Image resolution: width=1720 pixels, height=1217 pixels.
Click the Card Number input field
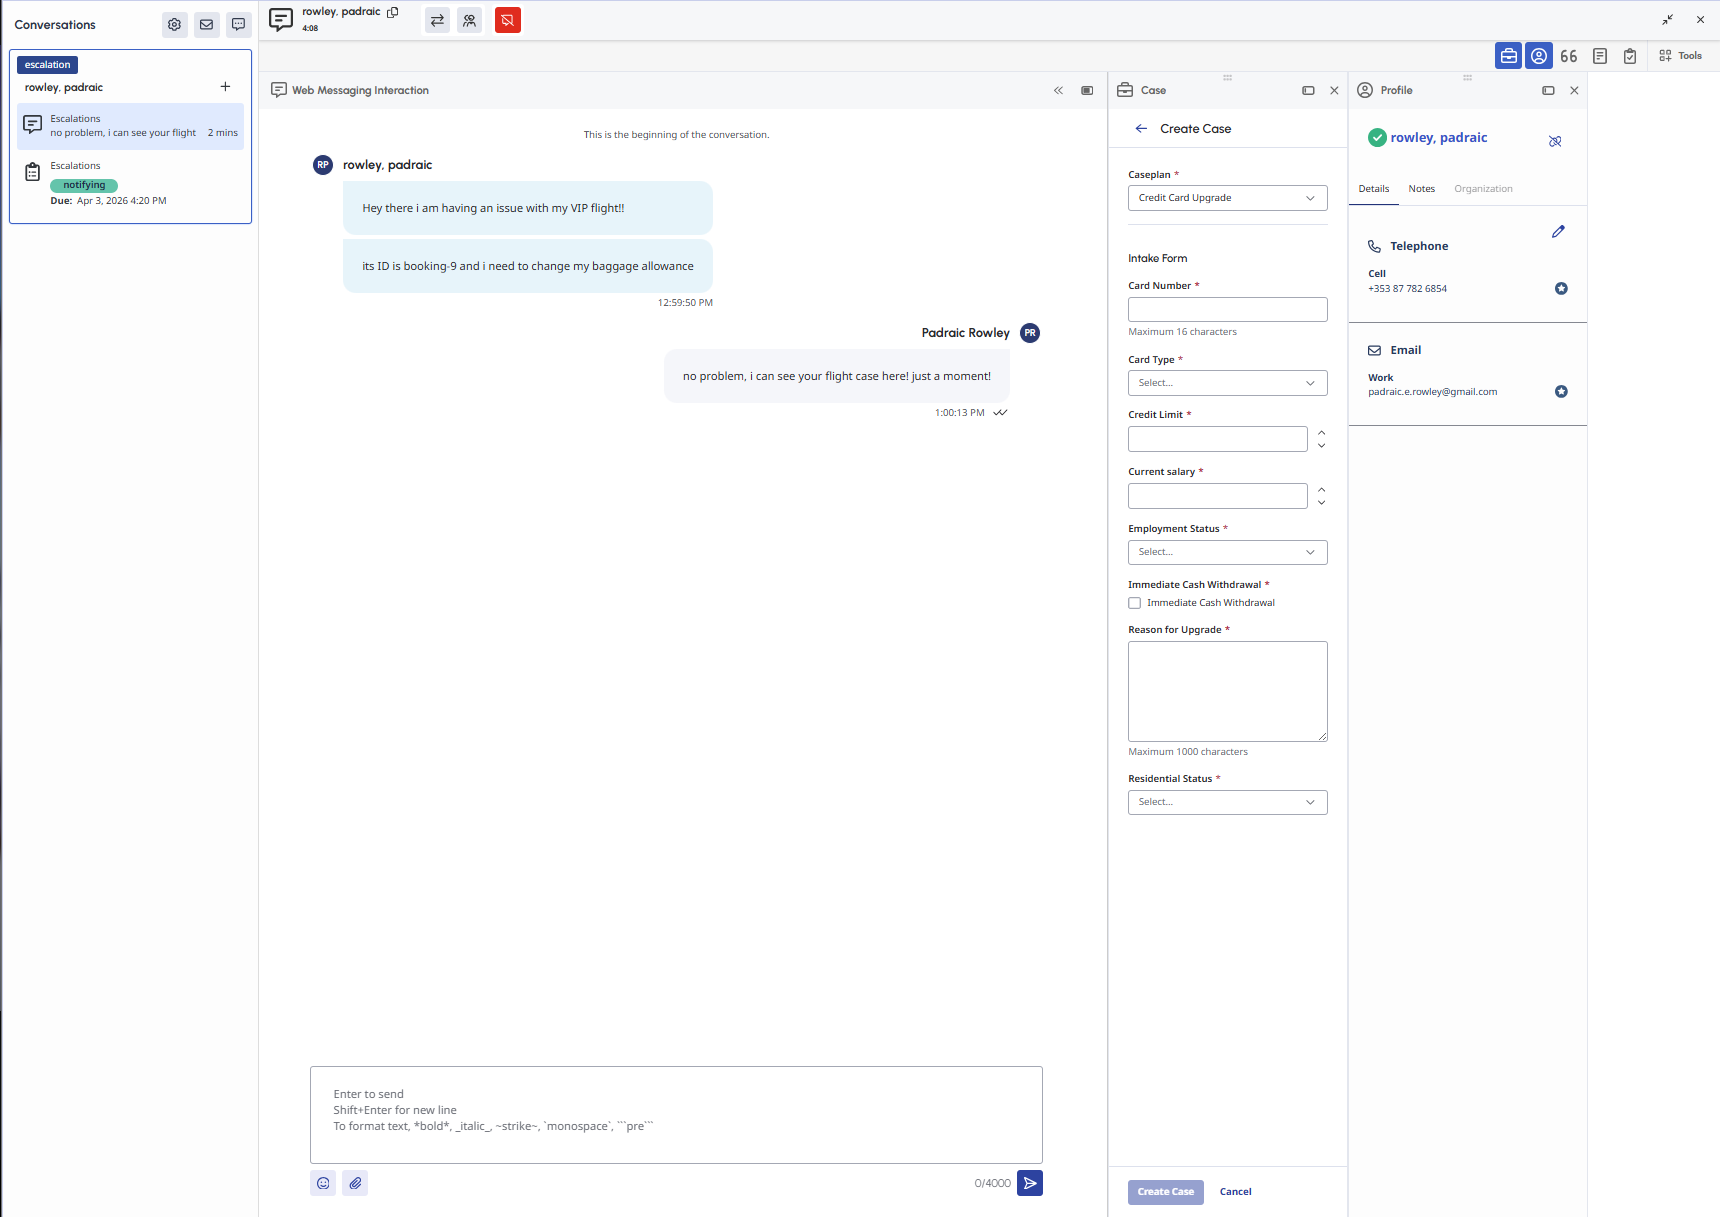pyautogui.click(x=1227, y=309)
